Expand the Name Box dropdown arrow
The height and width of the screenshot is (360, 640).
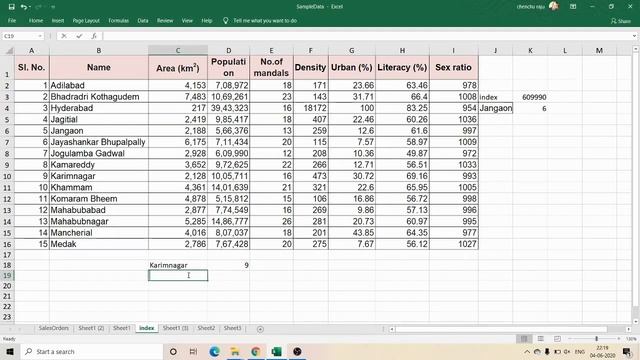[40, 36]
